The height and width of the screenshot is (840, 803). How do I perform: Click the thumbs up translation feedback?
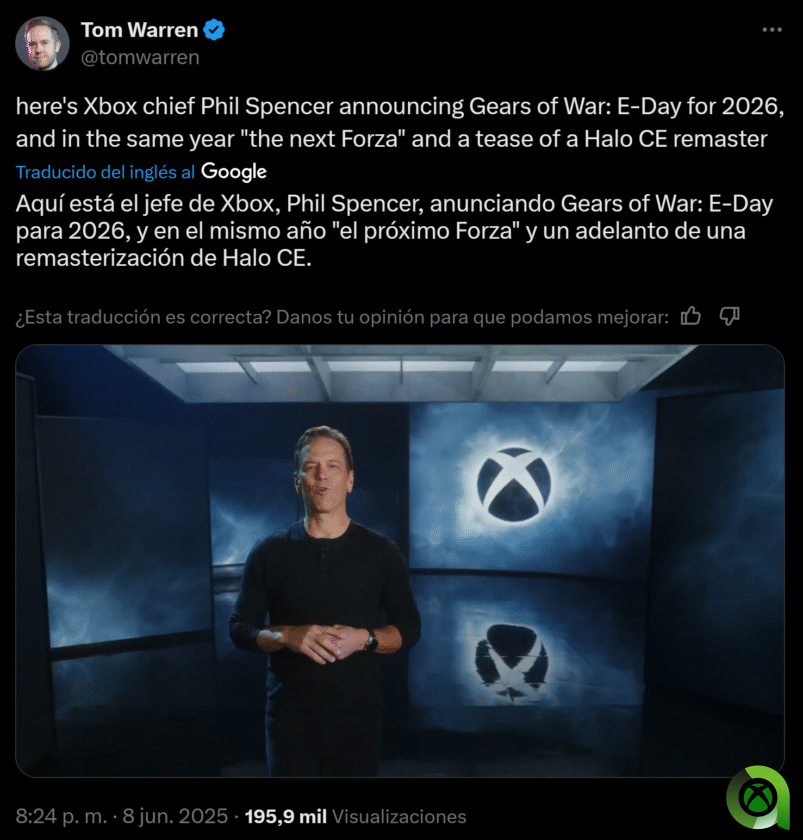coord(691,317)
